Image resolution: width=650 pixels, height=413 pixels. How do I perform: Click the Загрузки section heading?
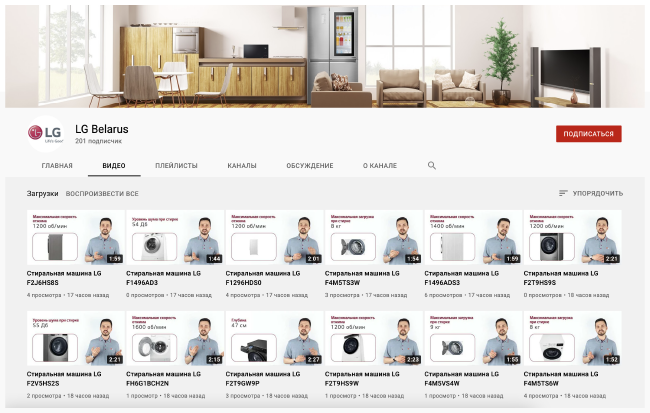tap(42, 194)
